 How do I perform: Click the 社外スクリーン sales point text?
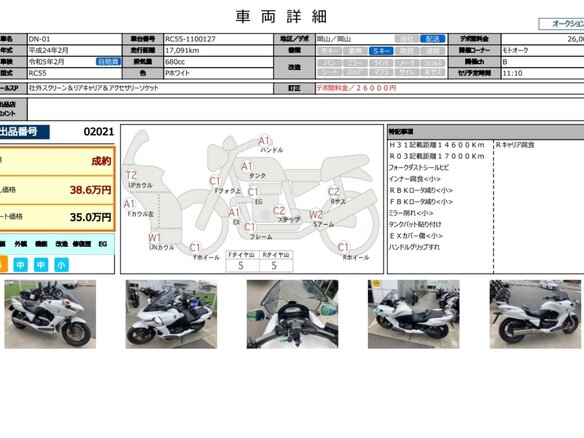click(94, 88)
